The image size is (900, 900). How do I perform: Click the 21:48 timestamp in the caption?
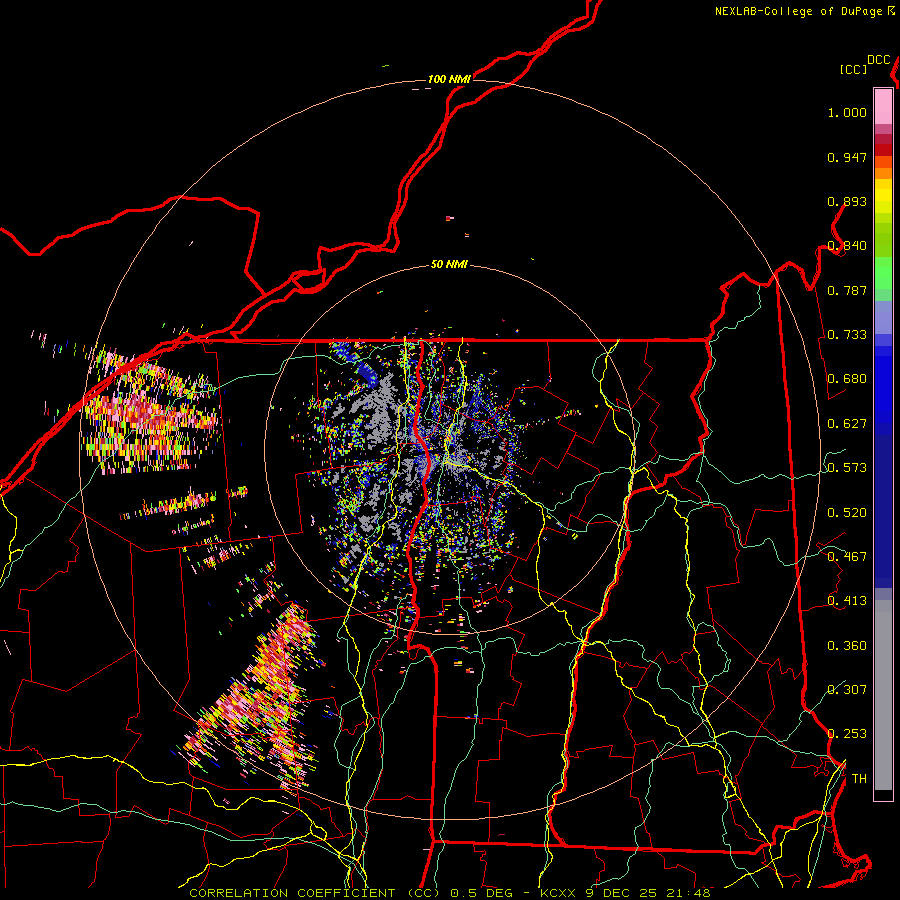click(x=688, y=893)
